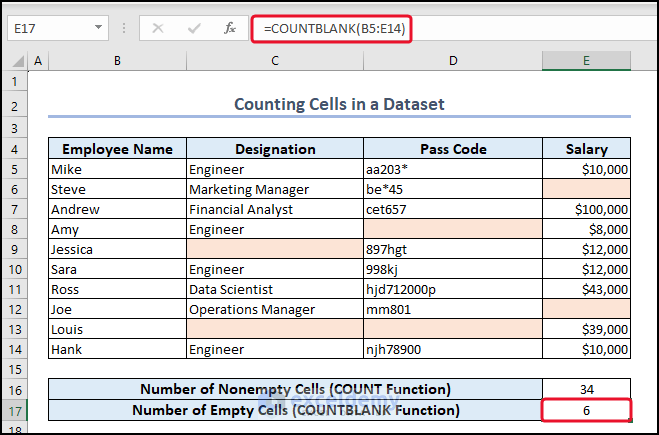
Task: Select the row 4 header
Action: coord(14,149)
